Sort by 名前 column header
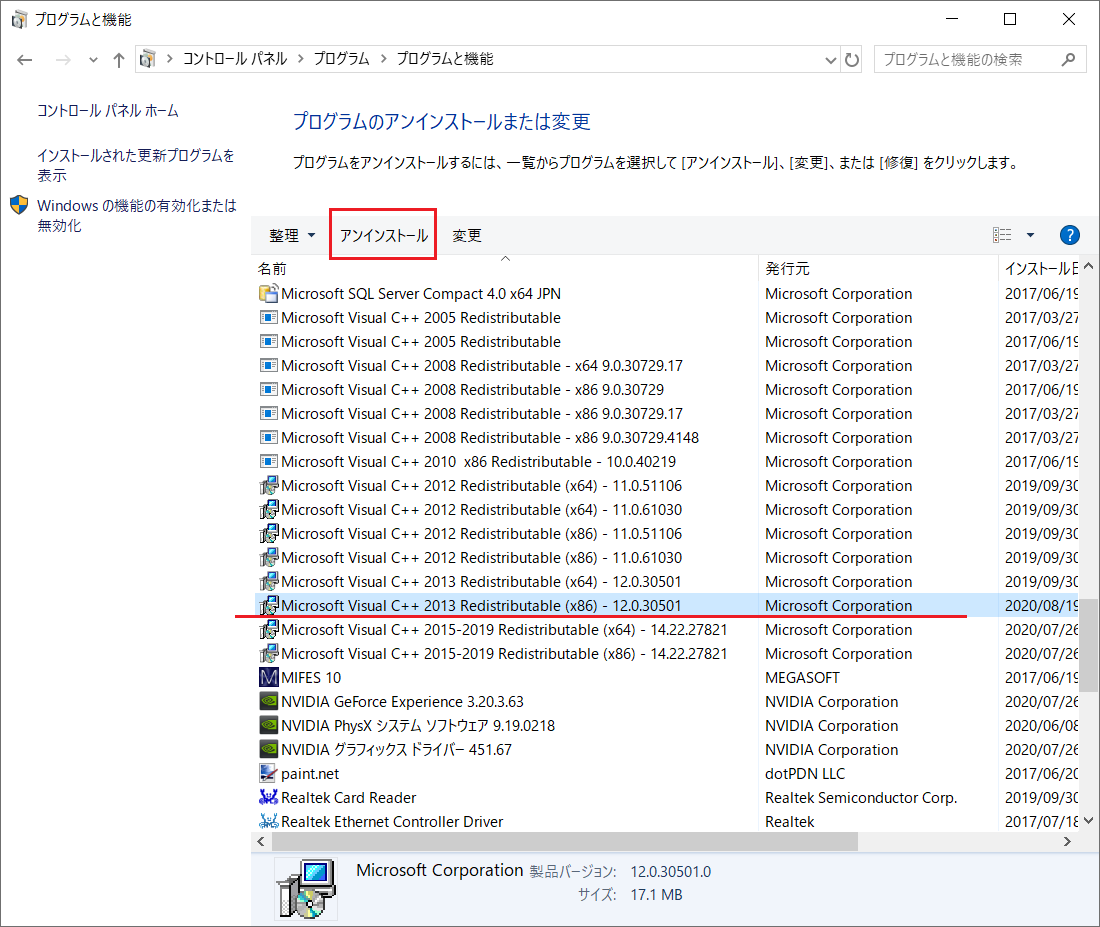 click(x=272, y=269)
